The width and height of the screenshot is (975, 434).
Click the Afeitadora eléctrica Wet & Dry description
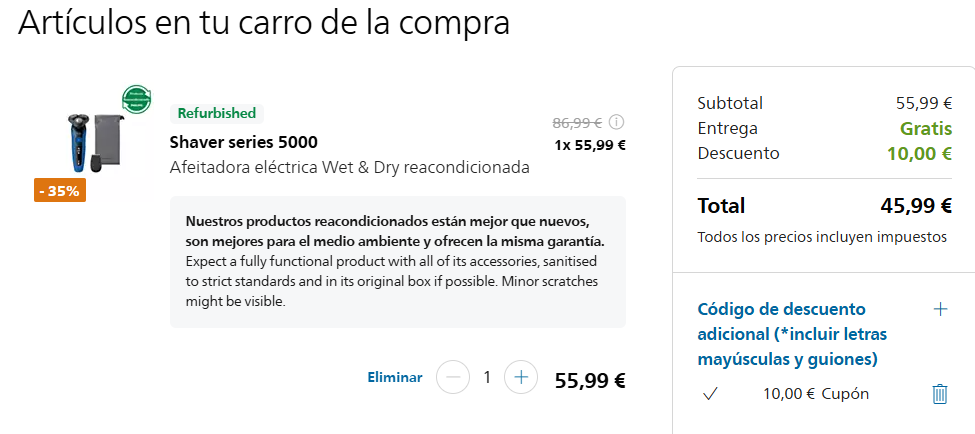(349, 167)
